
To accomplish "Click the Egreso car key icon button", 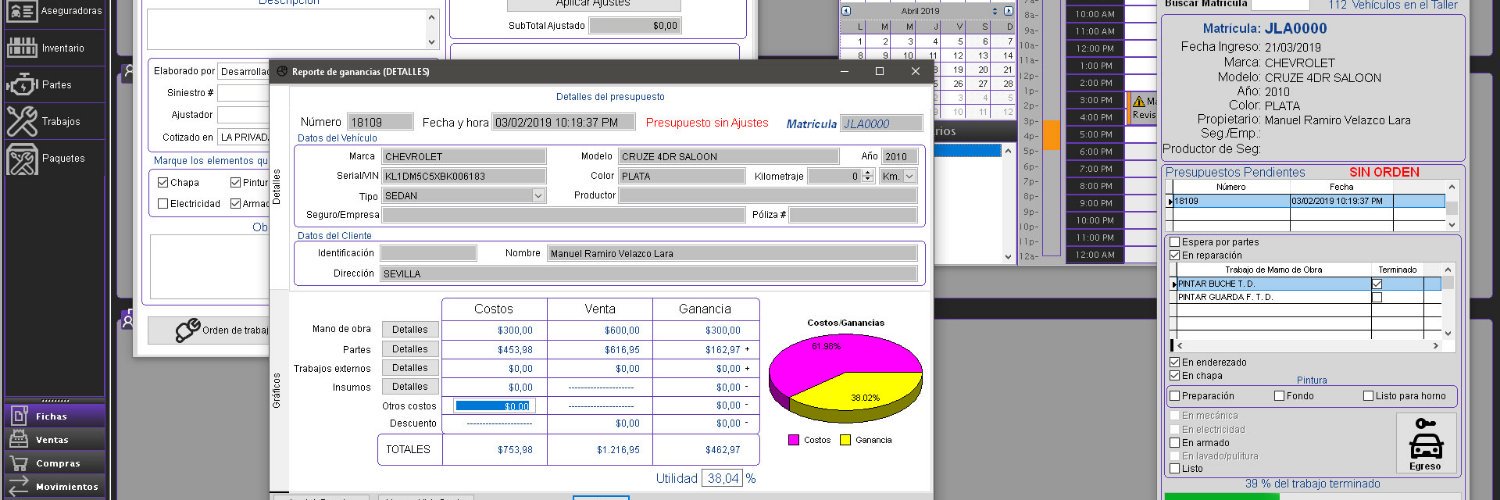I will (1425, 444).
